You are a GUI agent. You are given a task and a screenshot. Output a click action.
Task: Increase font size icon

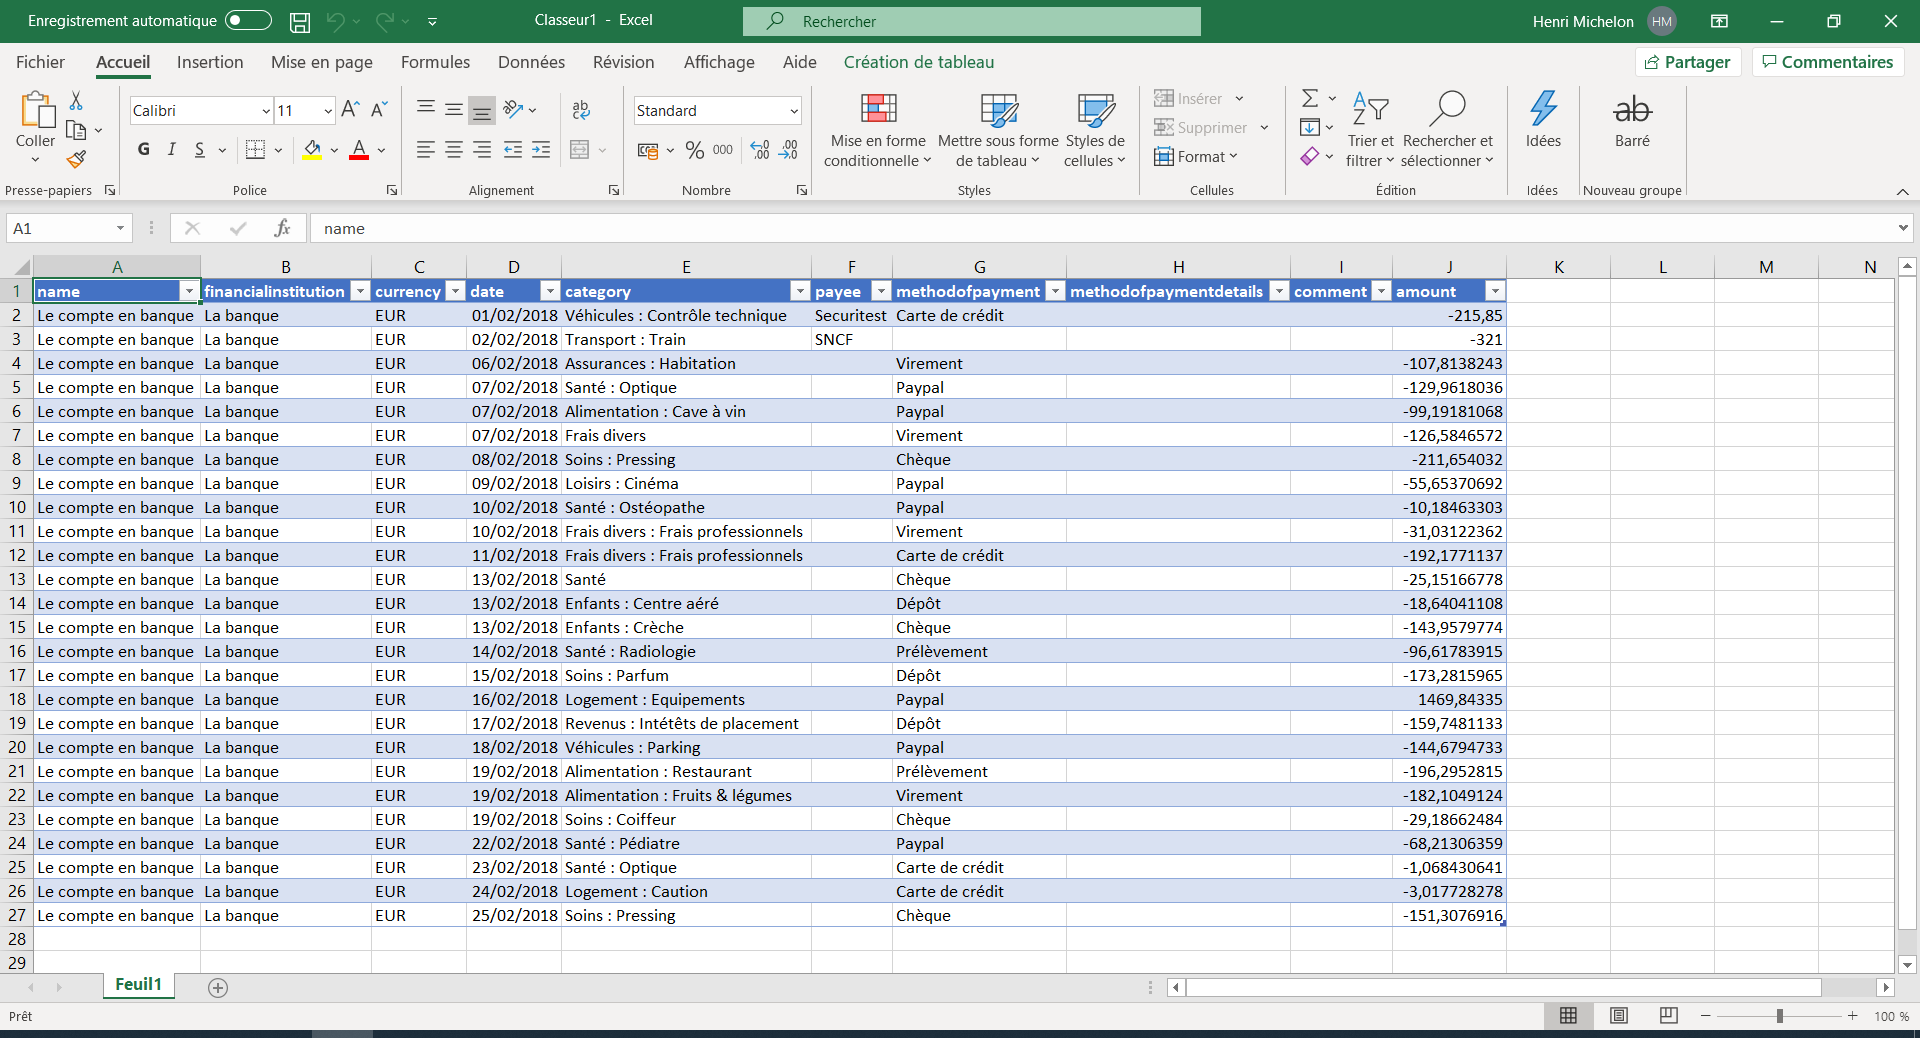350,110
